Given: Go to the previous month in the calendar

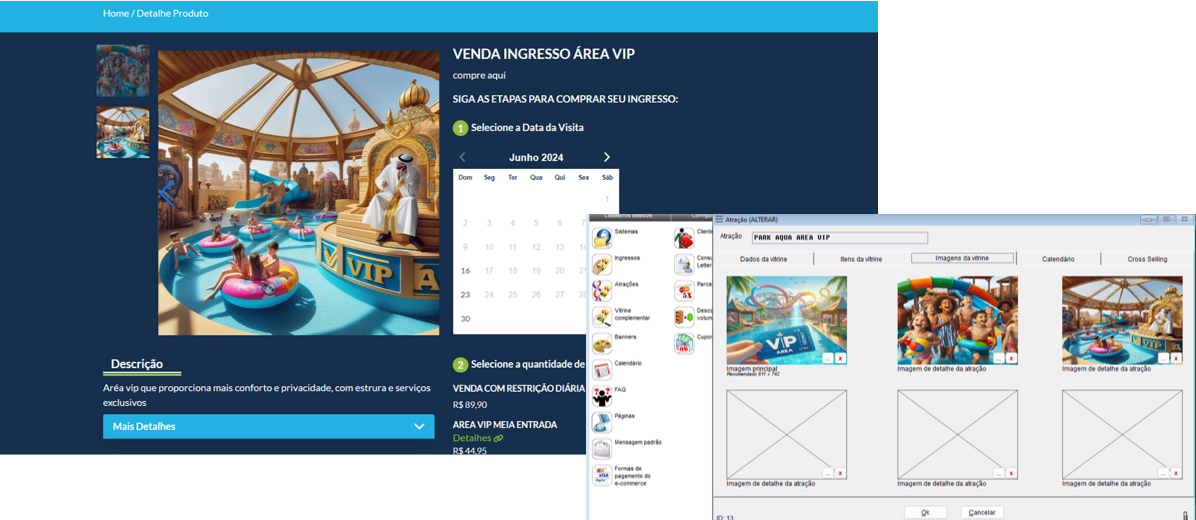Looking at the screenshot, I should tap(462, 157).
